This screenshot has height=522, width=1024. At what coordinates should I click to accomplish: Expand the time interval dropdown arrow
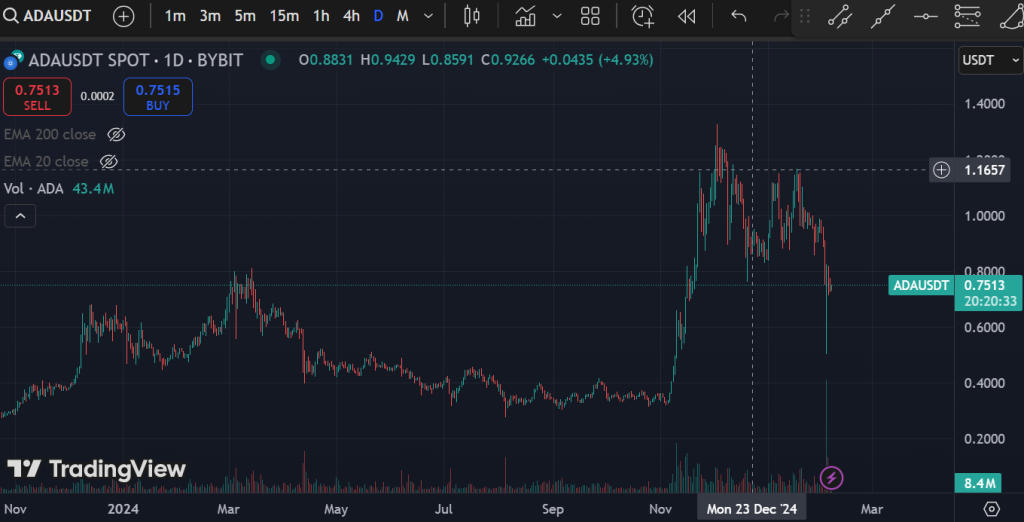(428, 16)
